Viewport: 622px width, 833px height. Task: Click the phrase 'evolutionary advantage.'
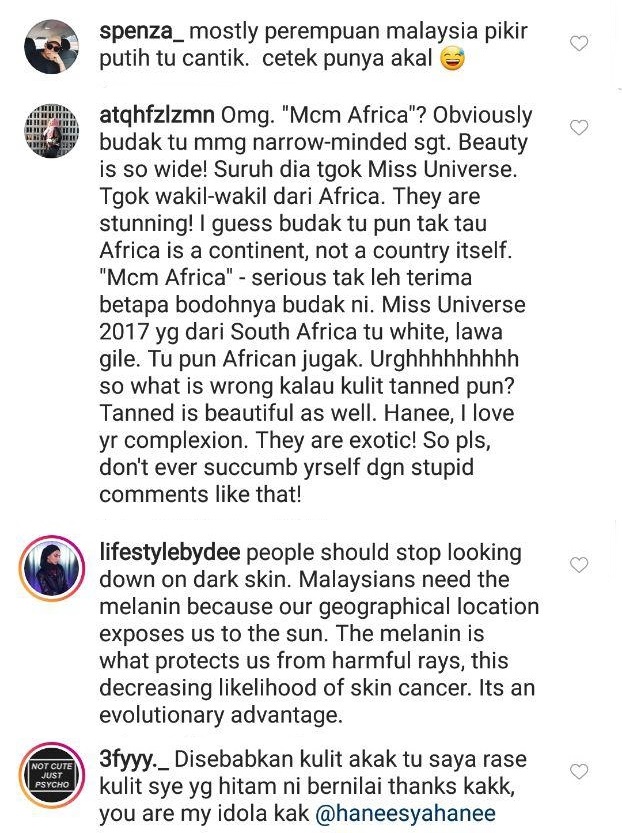coord(221,715)
